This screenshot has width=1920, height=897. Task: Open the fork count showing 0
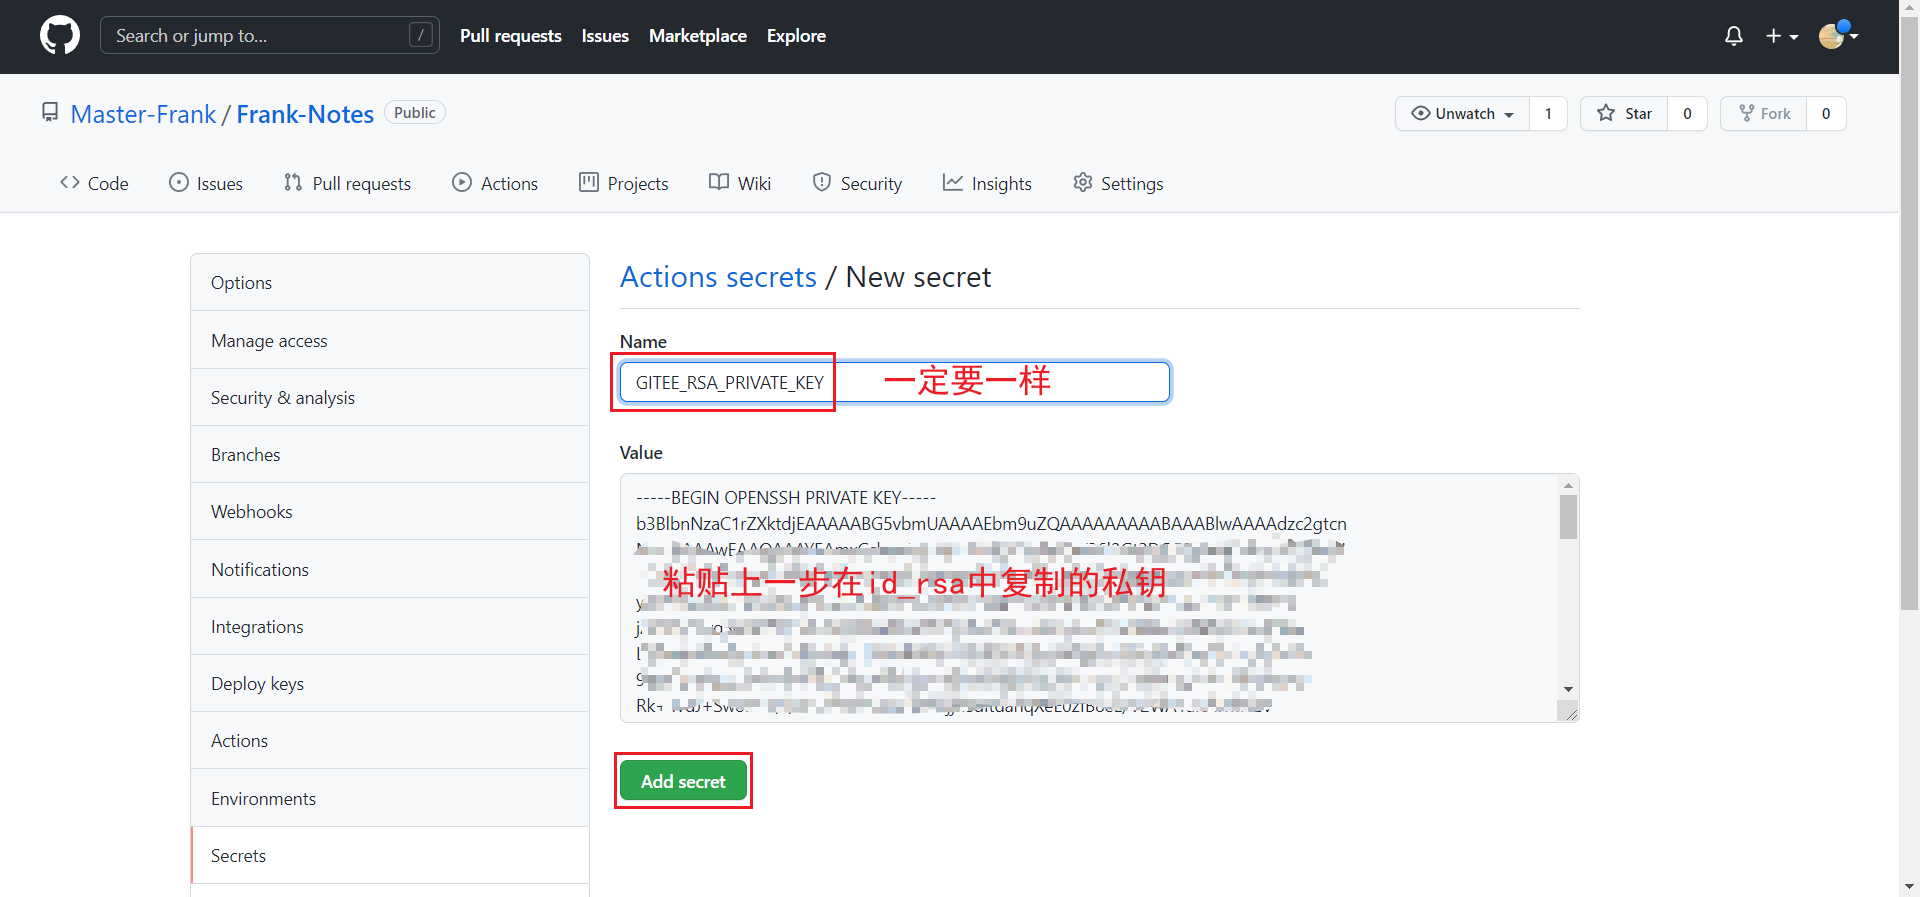click(x=1826, y=113)
